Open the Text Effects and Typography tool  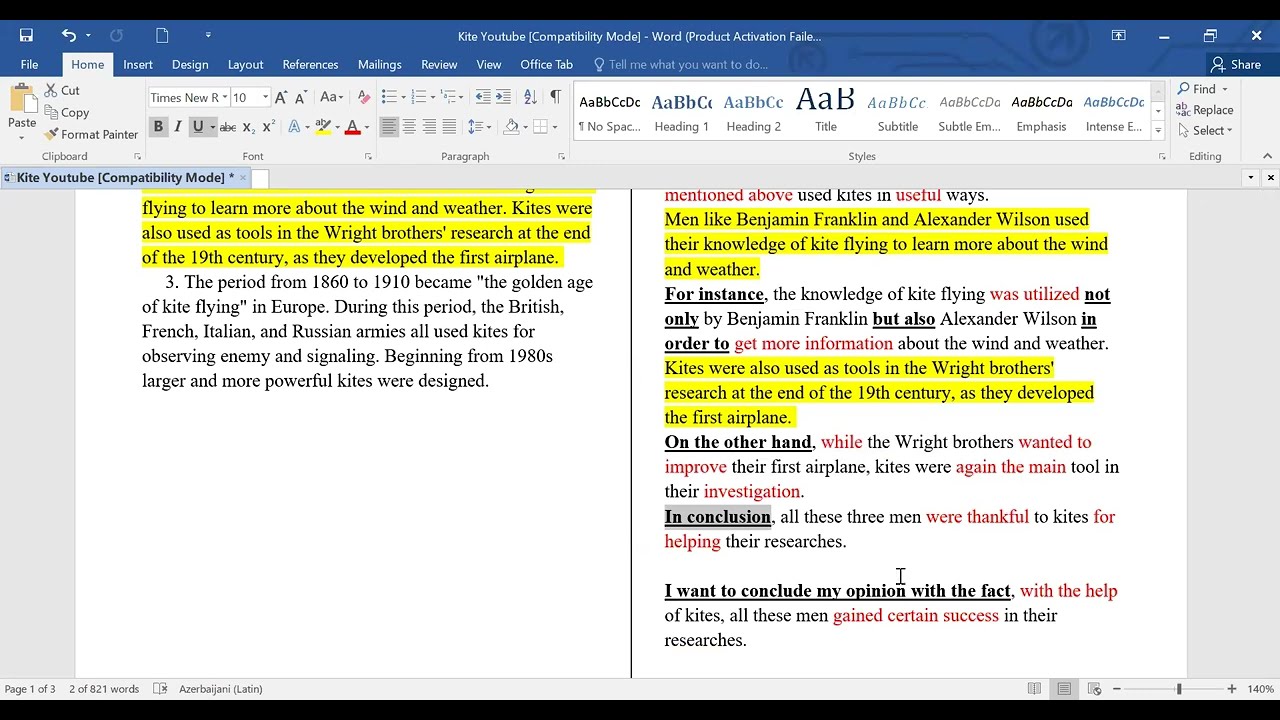coord(294,127)
